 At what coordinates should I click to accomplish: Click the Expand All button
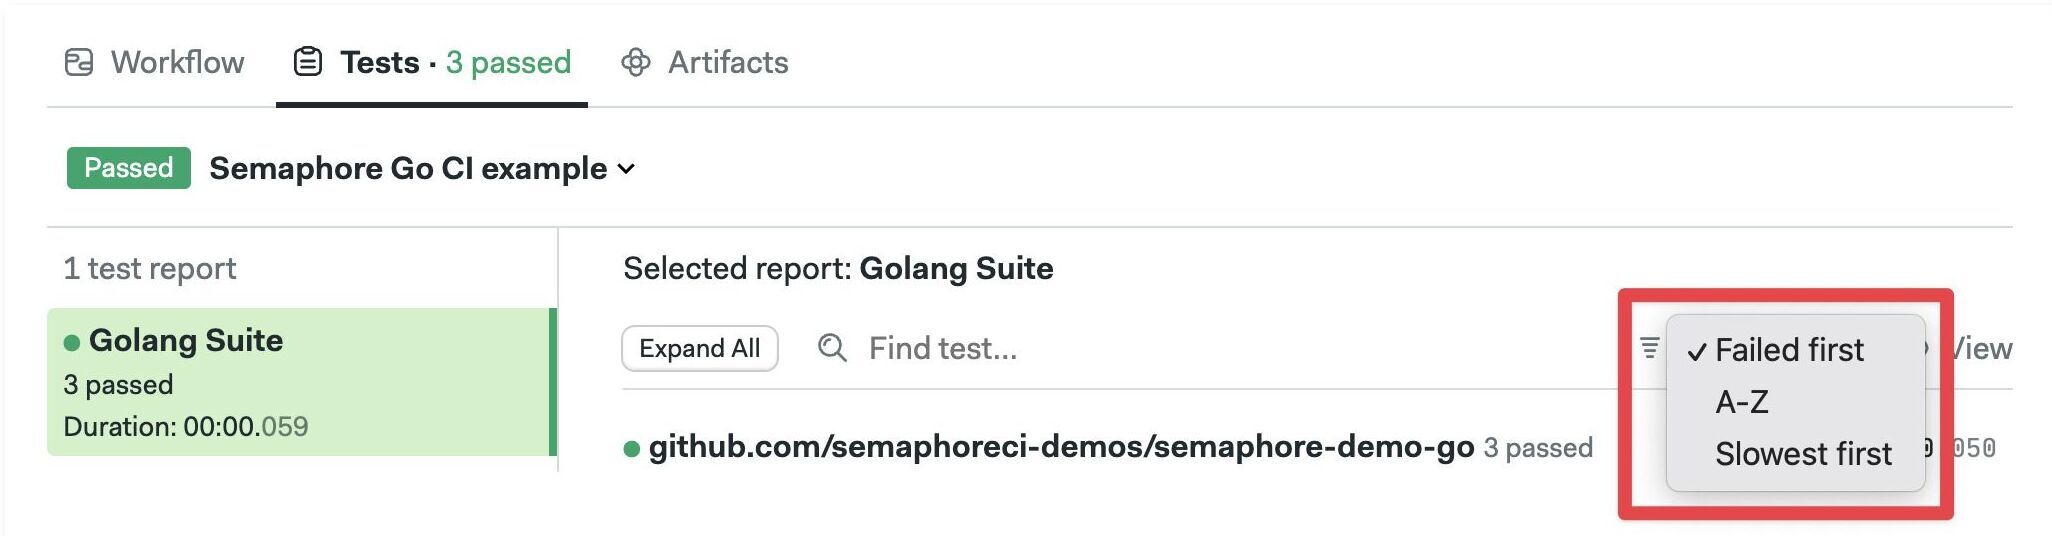coord(700,348)
